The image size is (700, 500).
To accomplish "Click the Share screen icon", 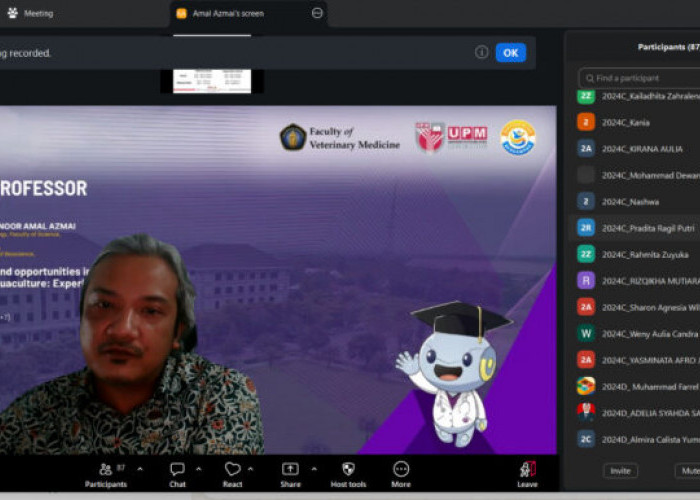I will tap(290, 469).
